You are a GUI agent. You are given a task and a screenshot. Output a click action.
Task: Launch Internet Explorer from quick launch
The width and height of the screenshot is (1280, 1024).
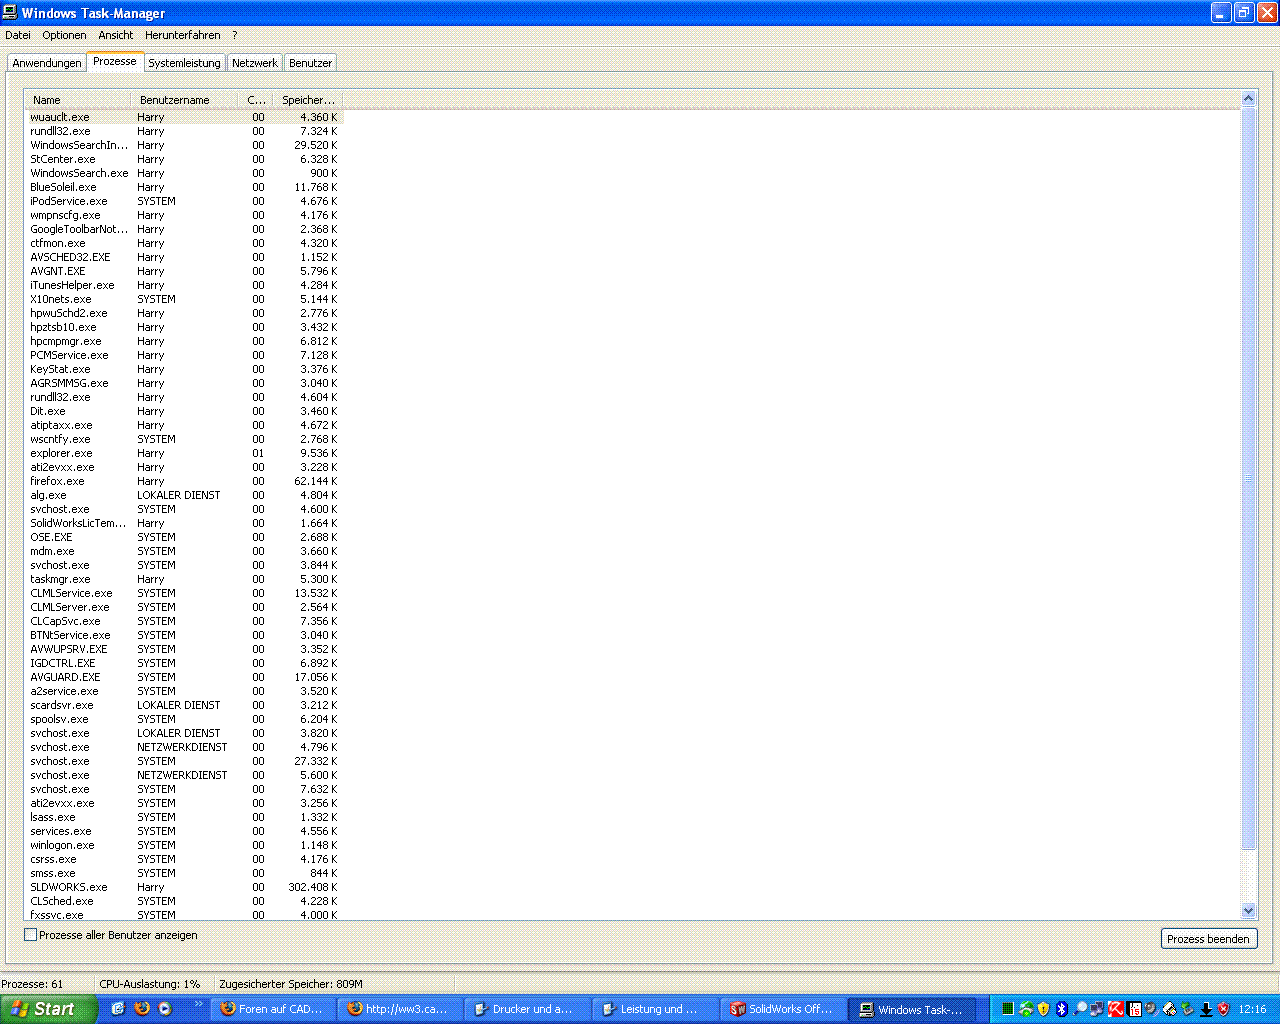(118, 1009)
